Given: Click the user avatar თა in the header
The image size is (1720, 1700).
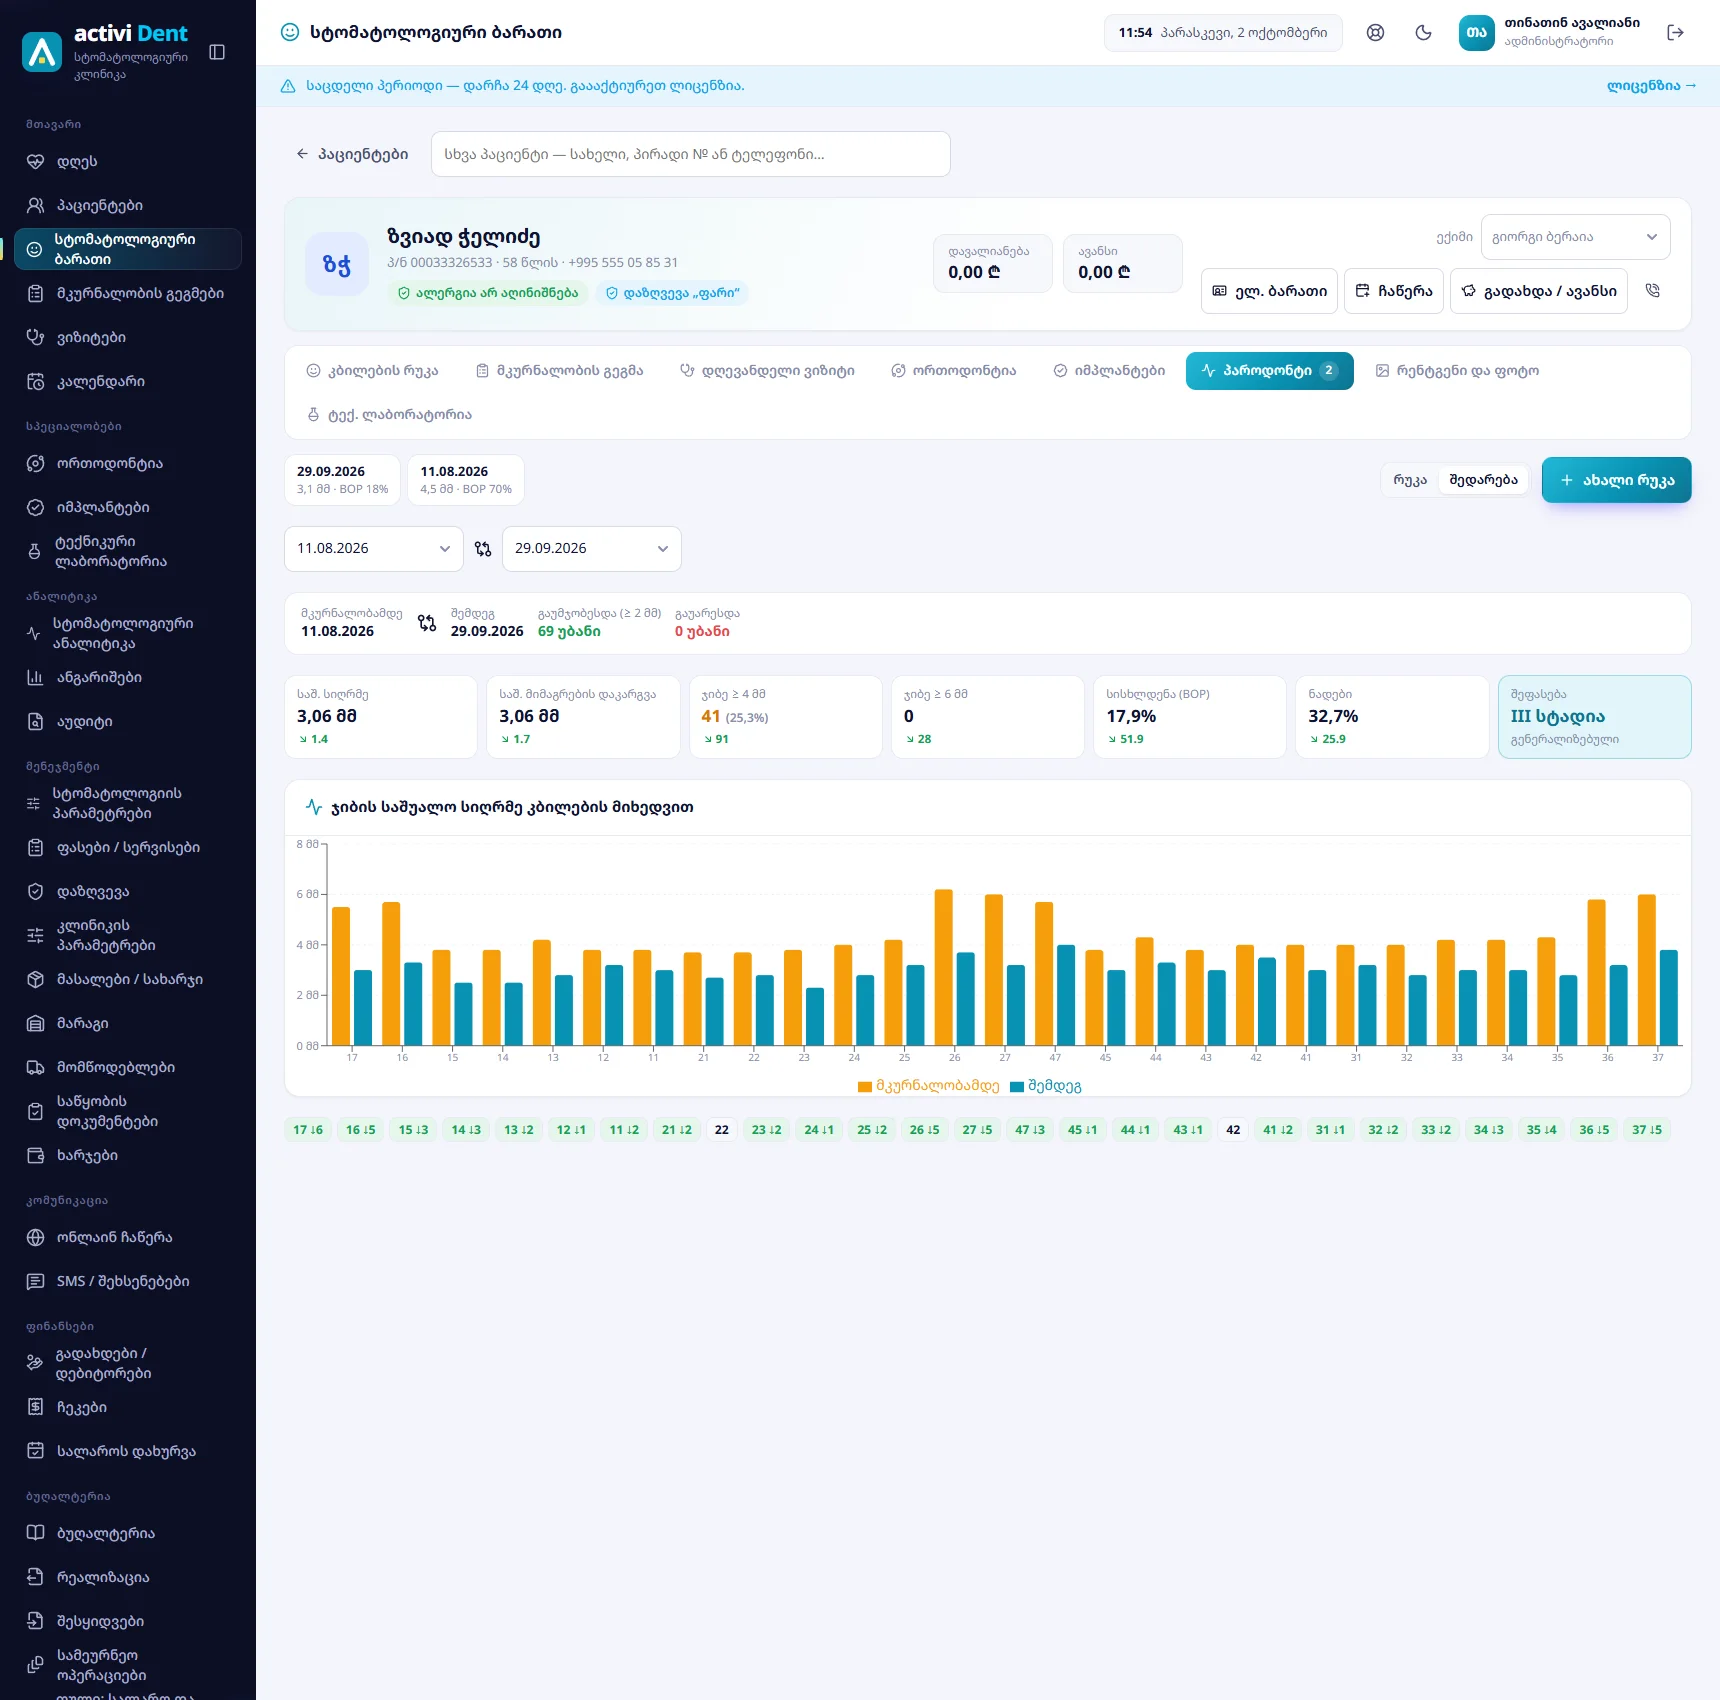Looking at the screenshot, I should tap(1476, 33).
